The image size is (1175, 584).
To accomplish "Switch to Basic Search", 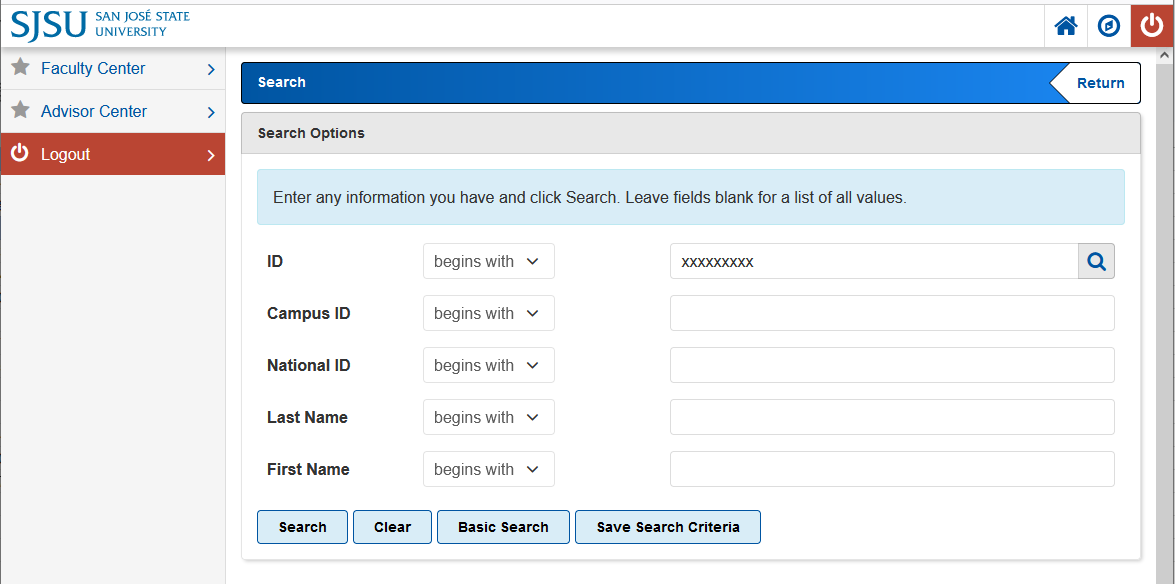I will click(503, 527).
